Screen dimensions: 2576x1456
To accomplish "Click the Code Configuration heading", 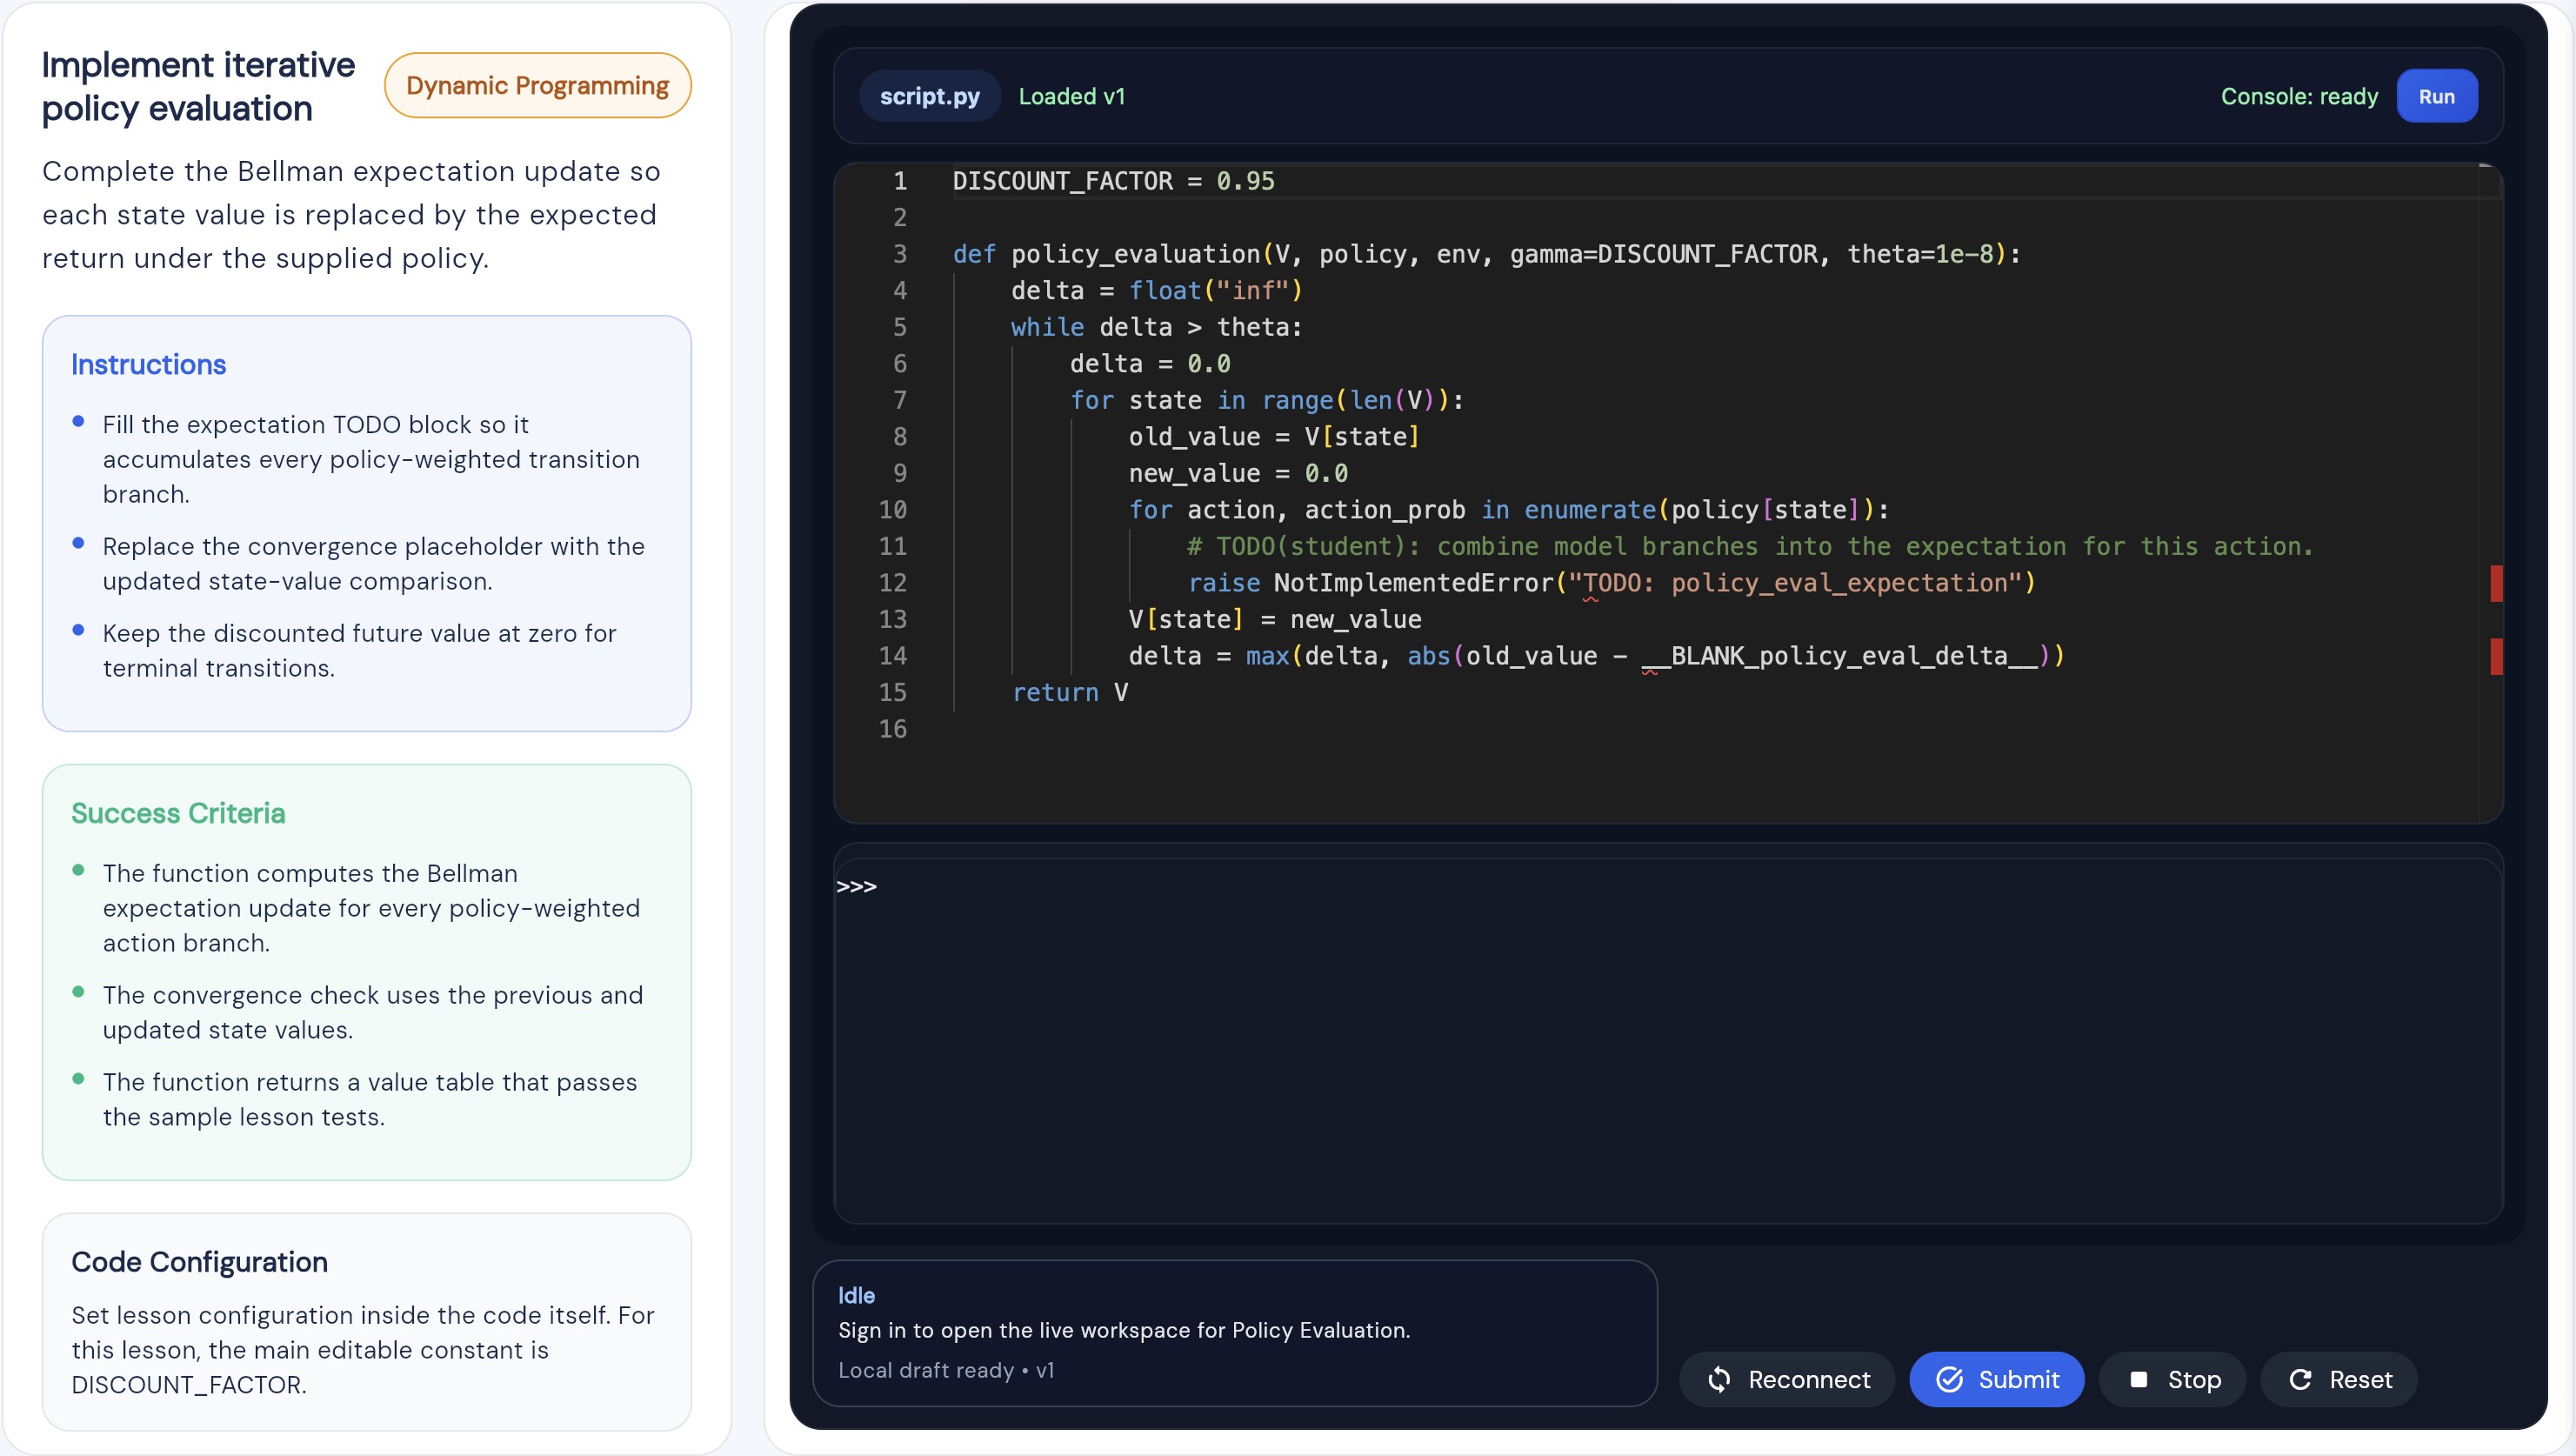I will [199, 1262].
